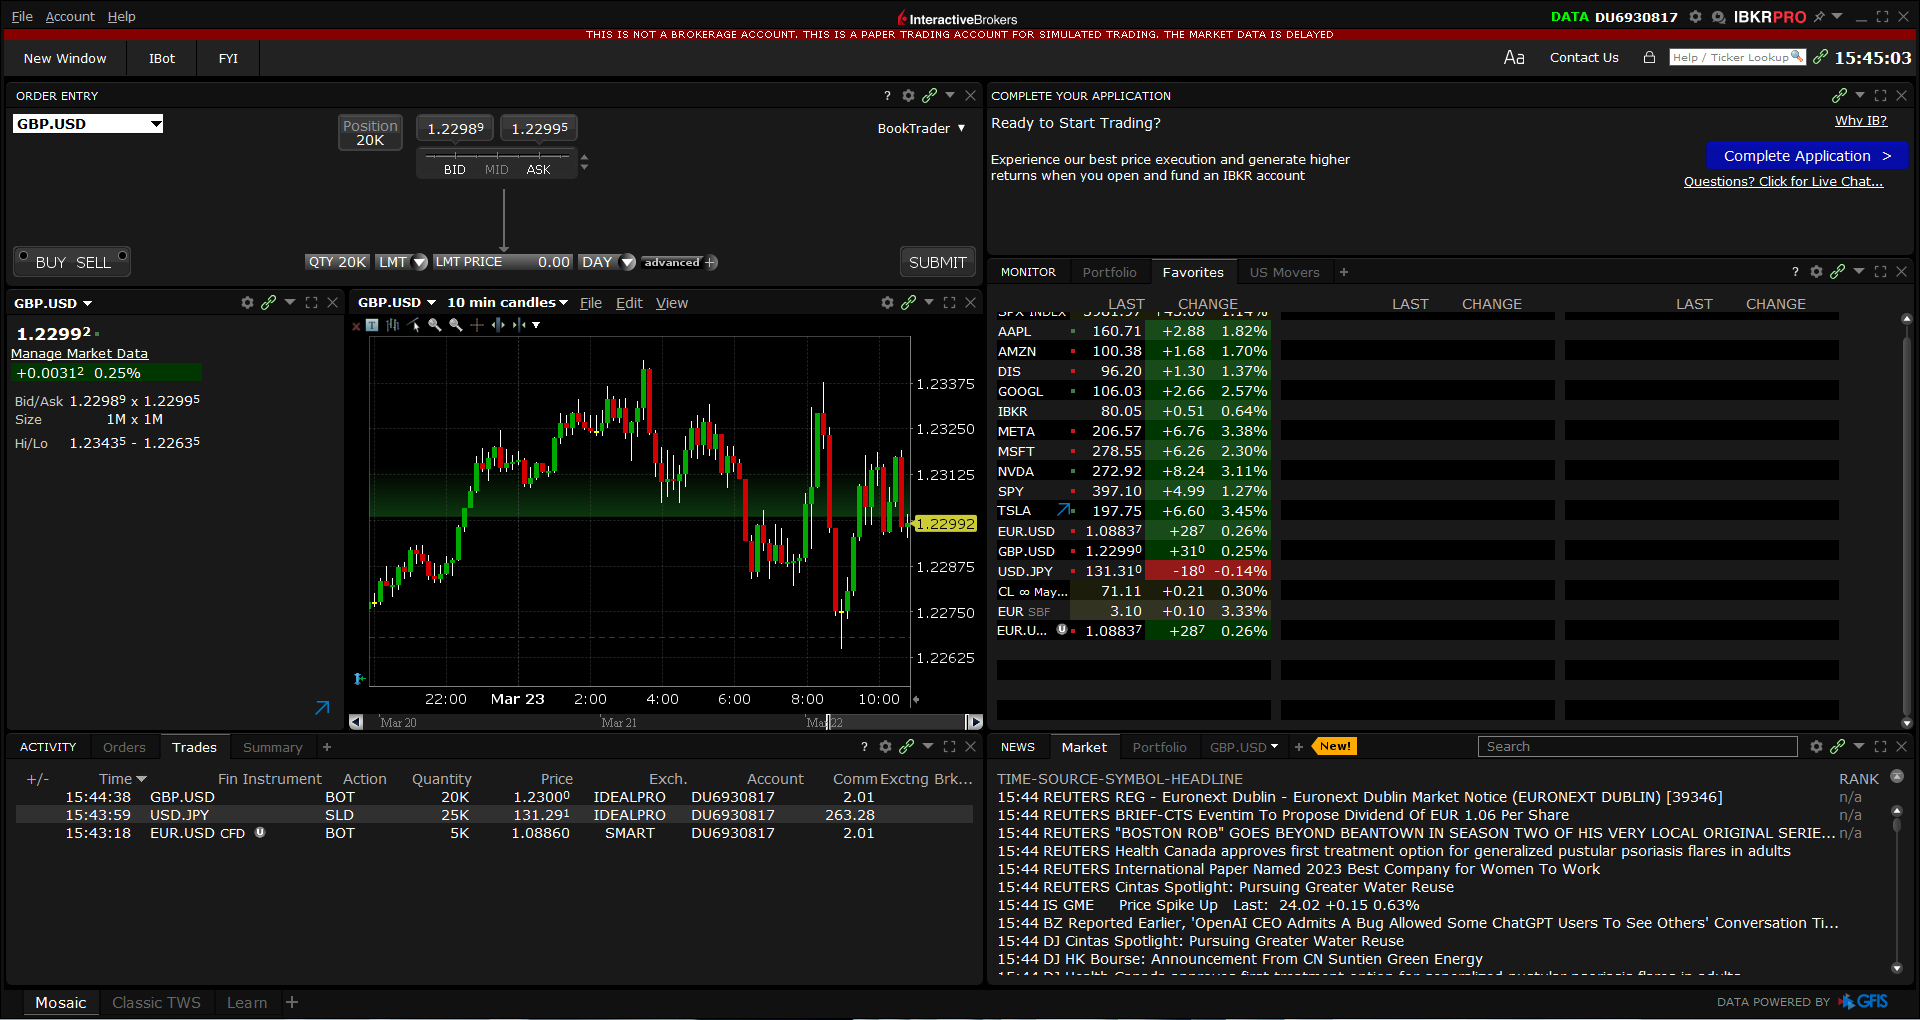Click the red X remove icon in chart toolbar
Viewport: 1920px width, 1020px height.
coord(356,326)
